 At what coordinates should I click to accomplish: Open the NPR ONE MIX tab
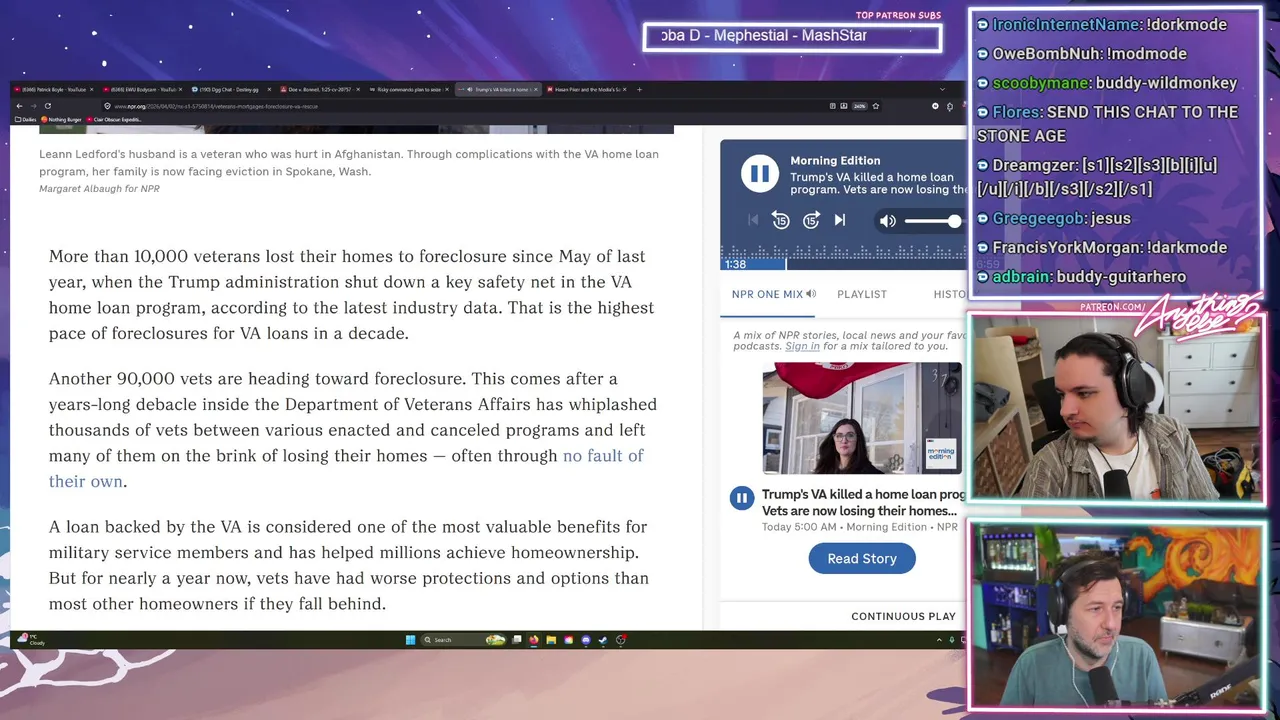773,294
